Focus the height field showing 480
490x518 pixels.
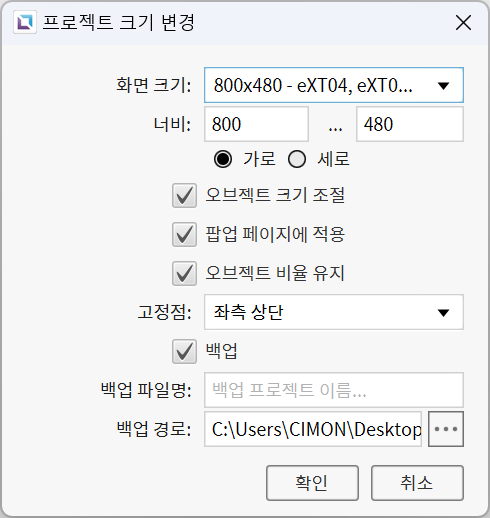410,124
